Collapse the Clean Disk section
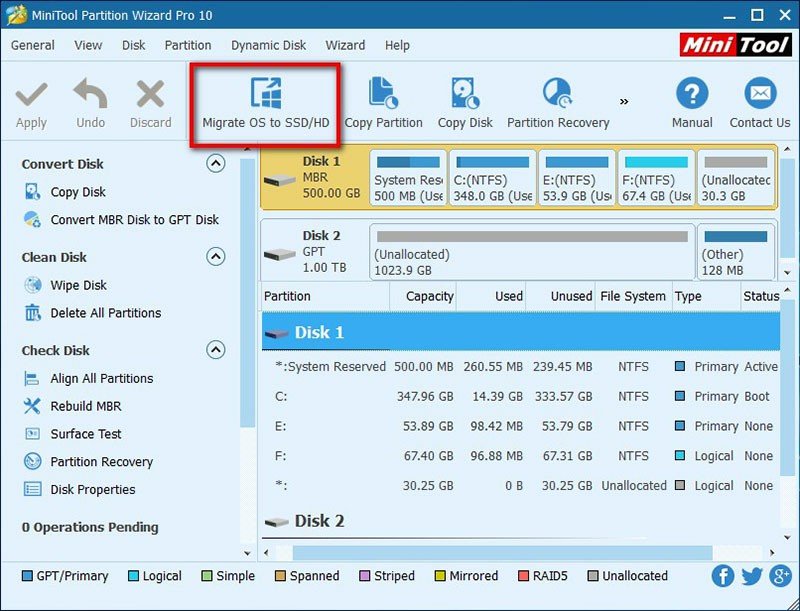800x611 pixels. 216,257
